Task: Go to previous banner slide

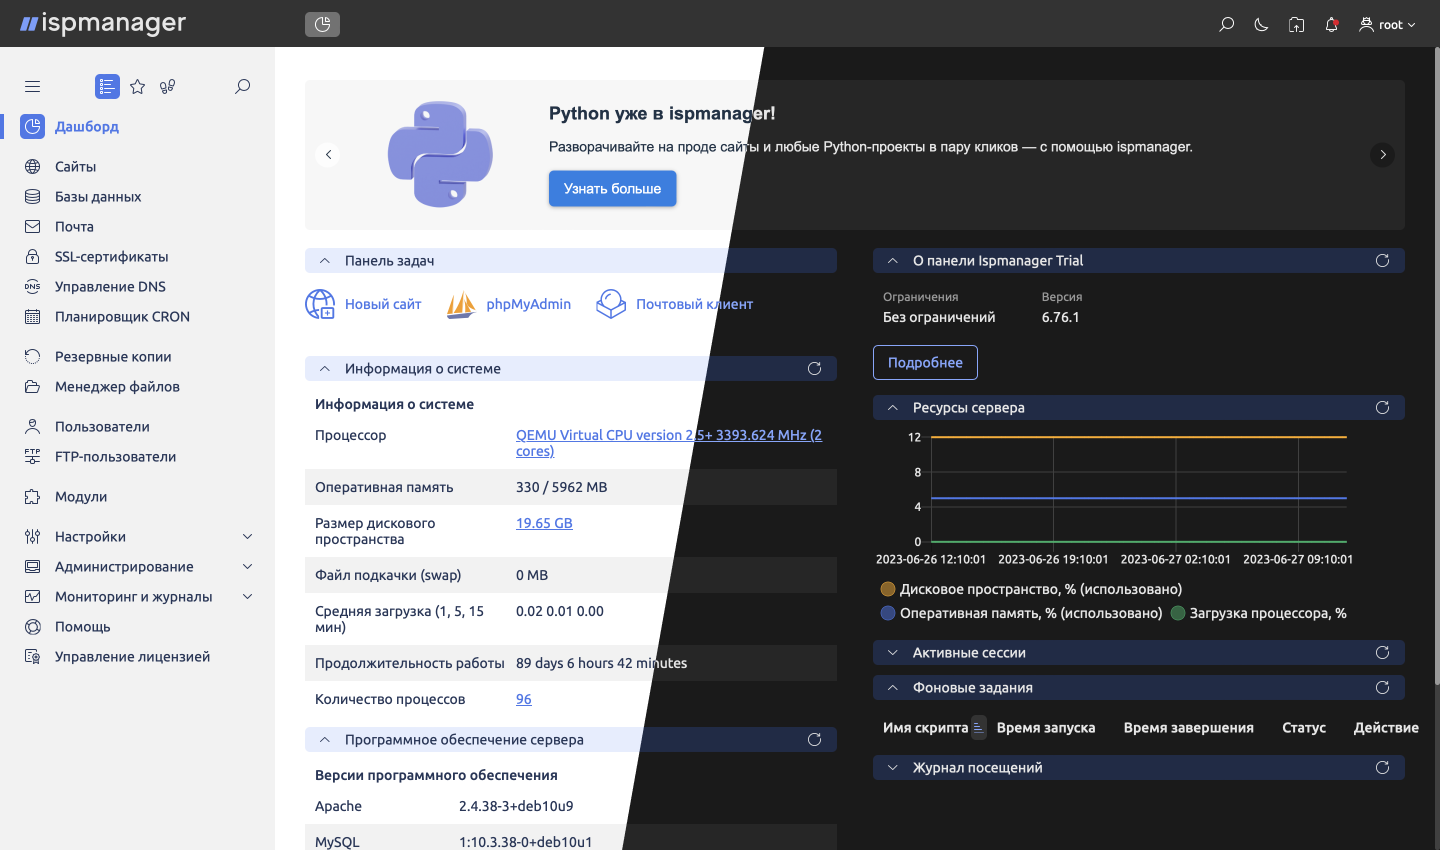Action: click(x=328, y=155)
